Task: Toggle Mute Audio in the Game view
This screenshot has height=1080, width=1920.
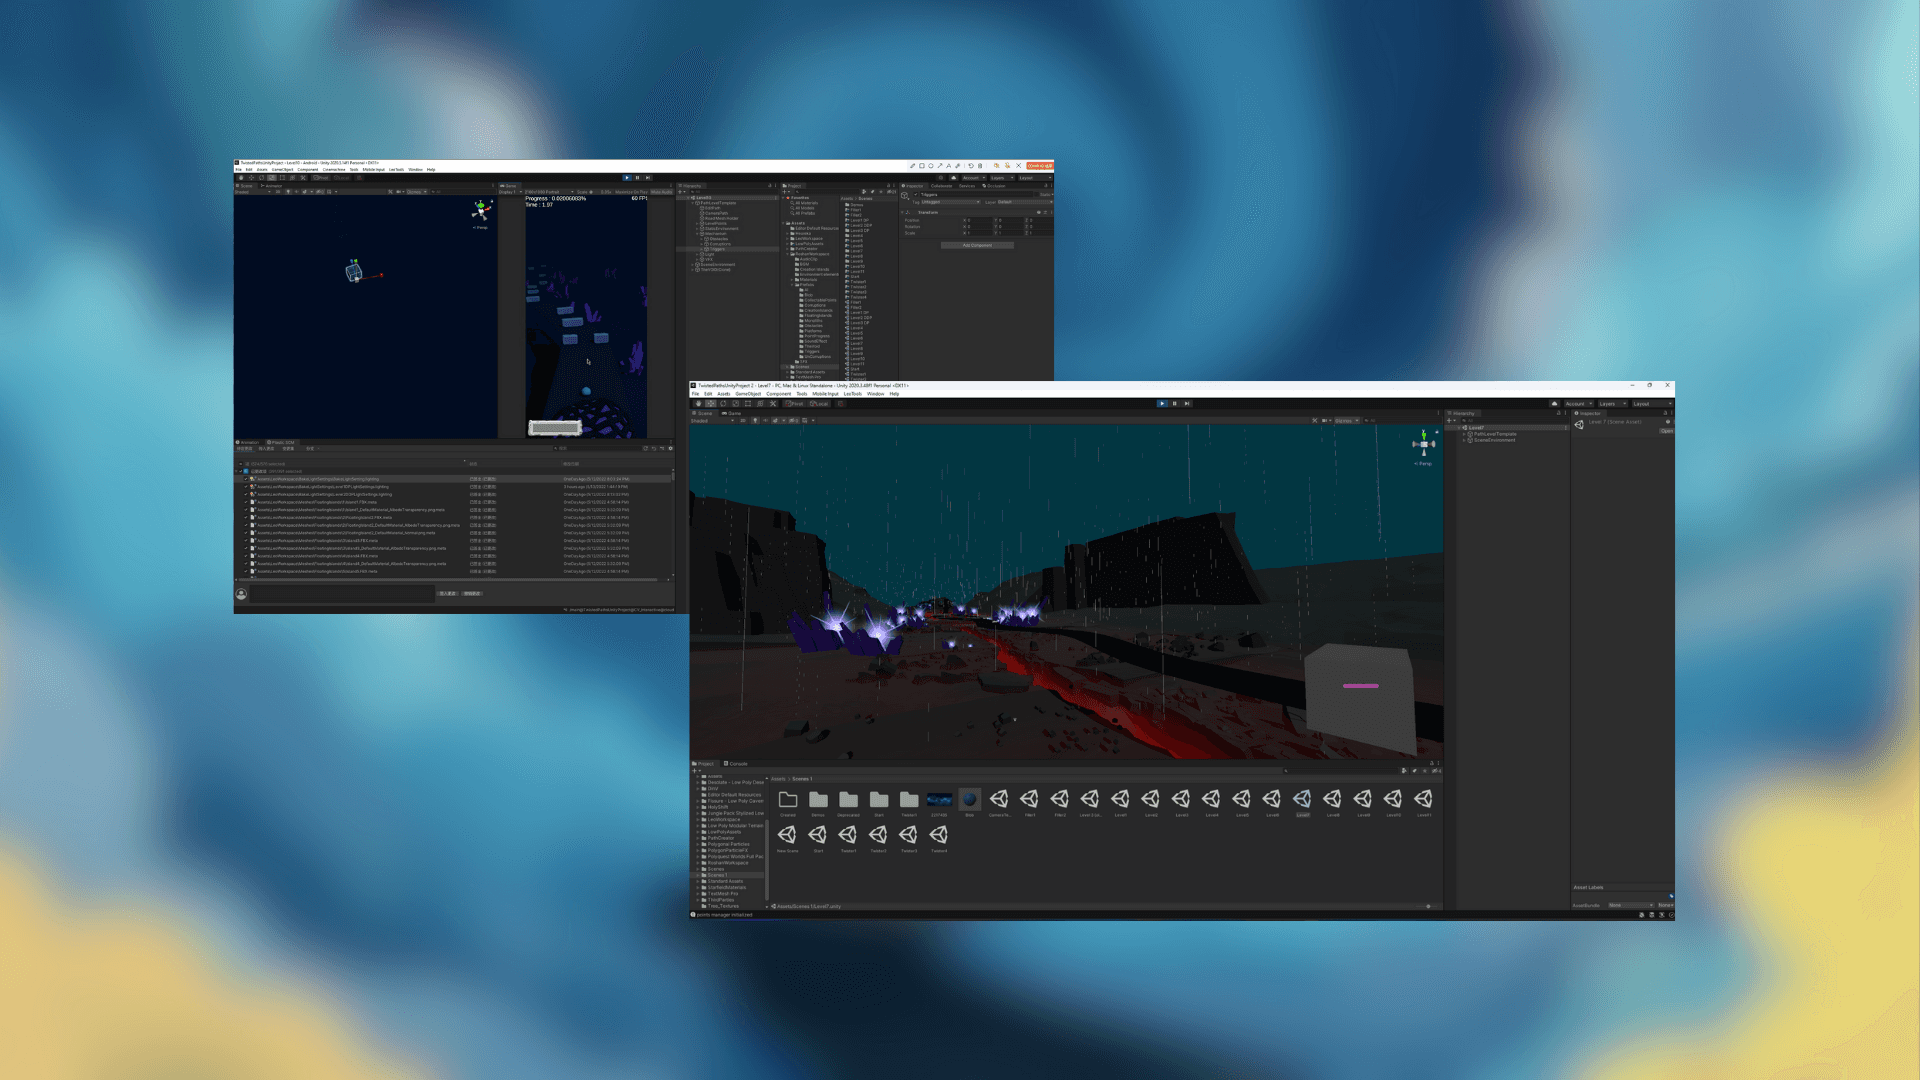Action: pos(661,192)
